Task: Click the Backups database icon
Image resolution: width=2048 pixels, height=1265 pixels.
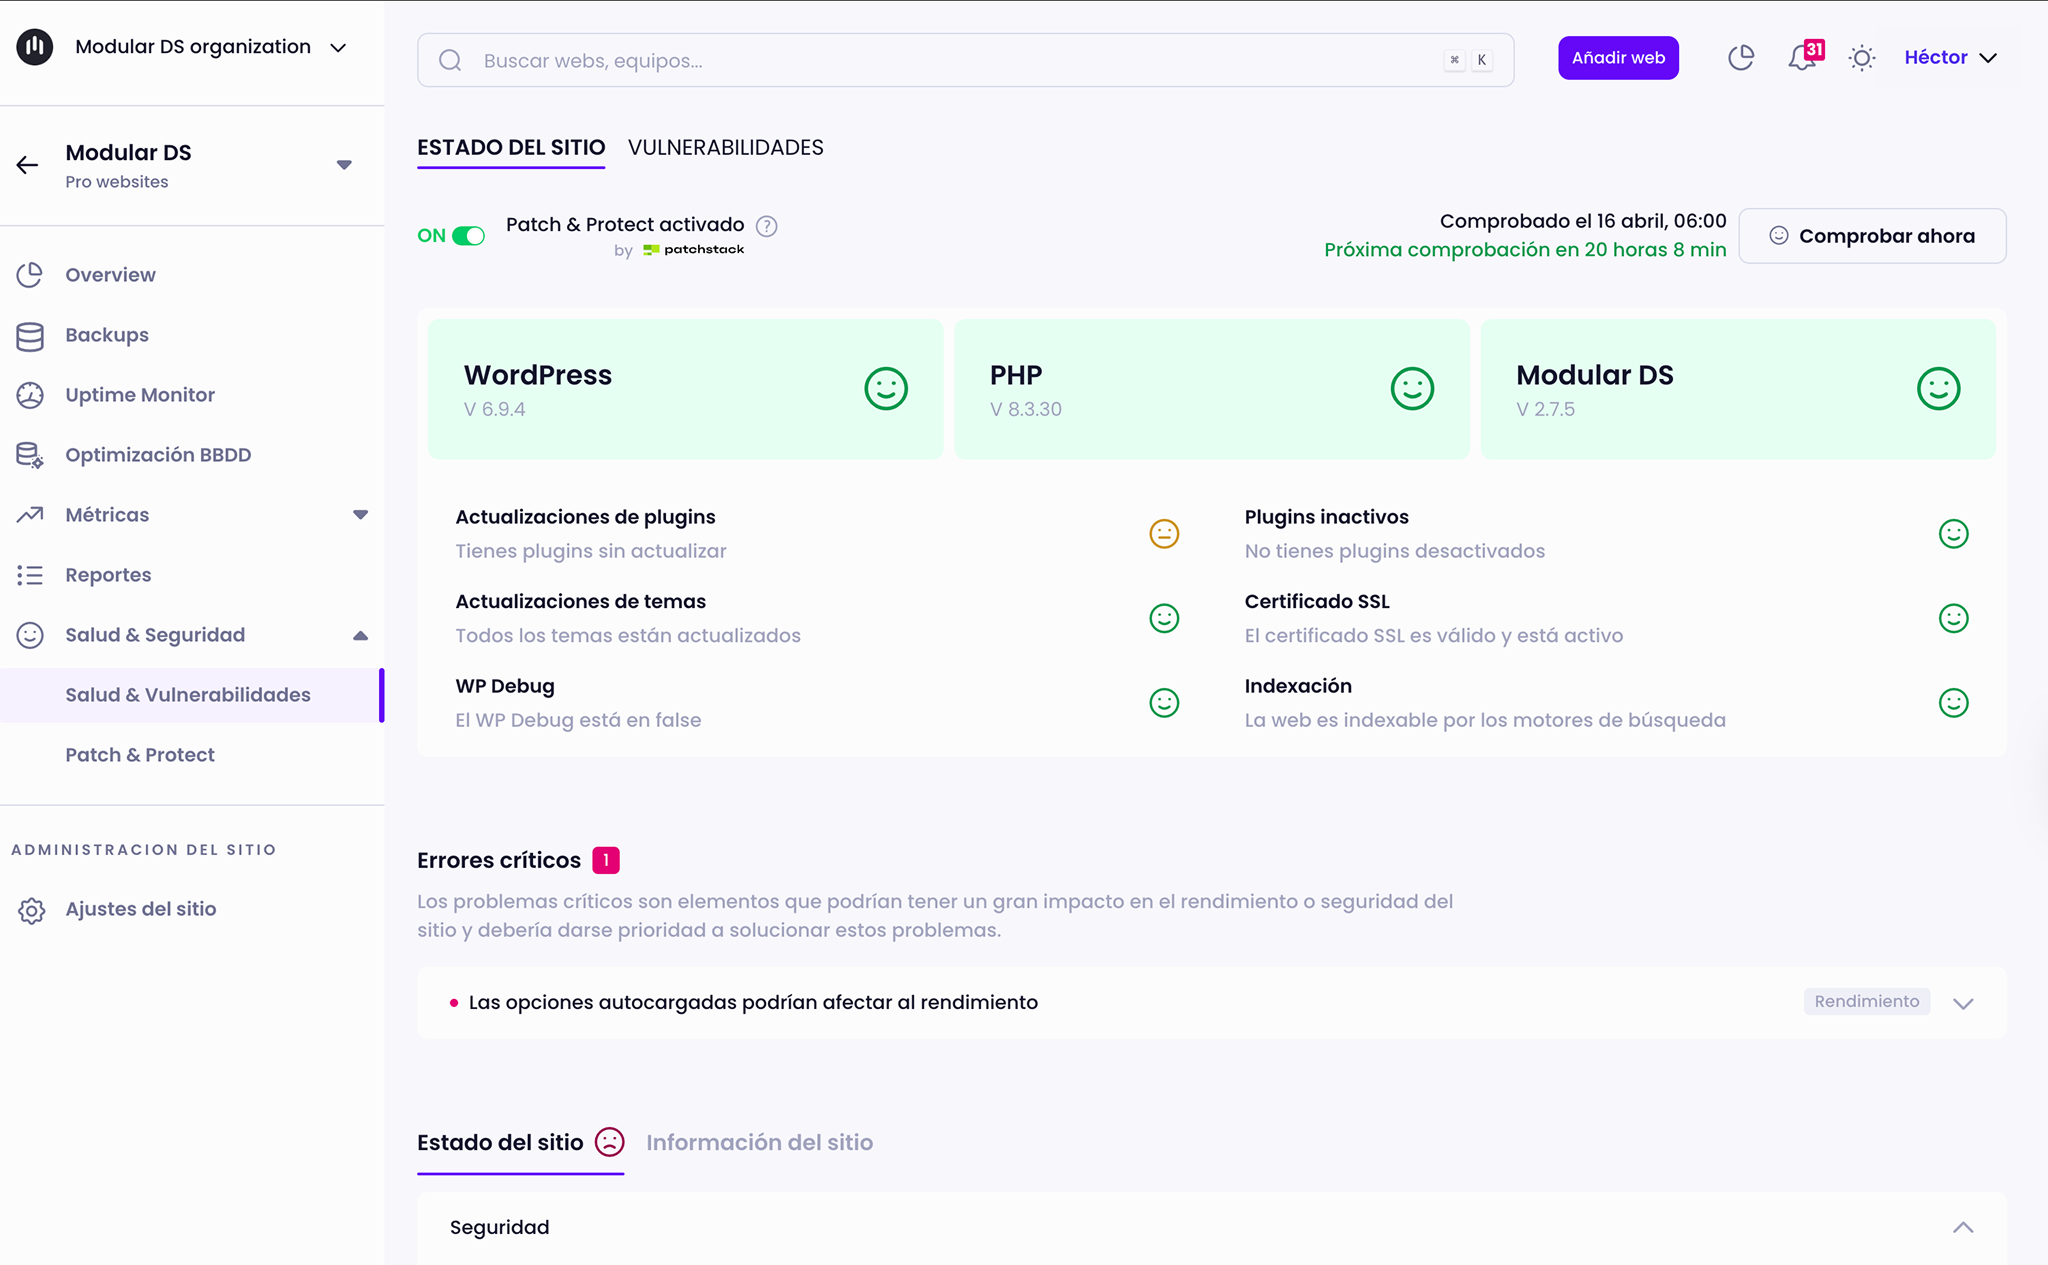Action: 30,336
